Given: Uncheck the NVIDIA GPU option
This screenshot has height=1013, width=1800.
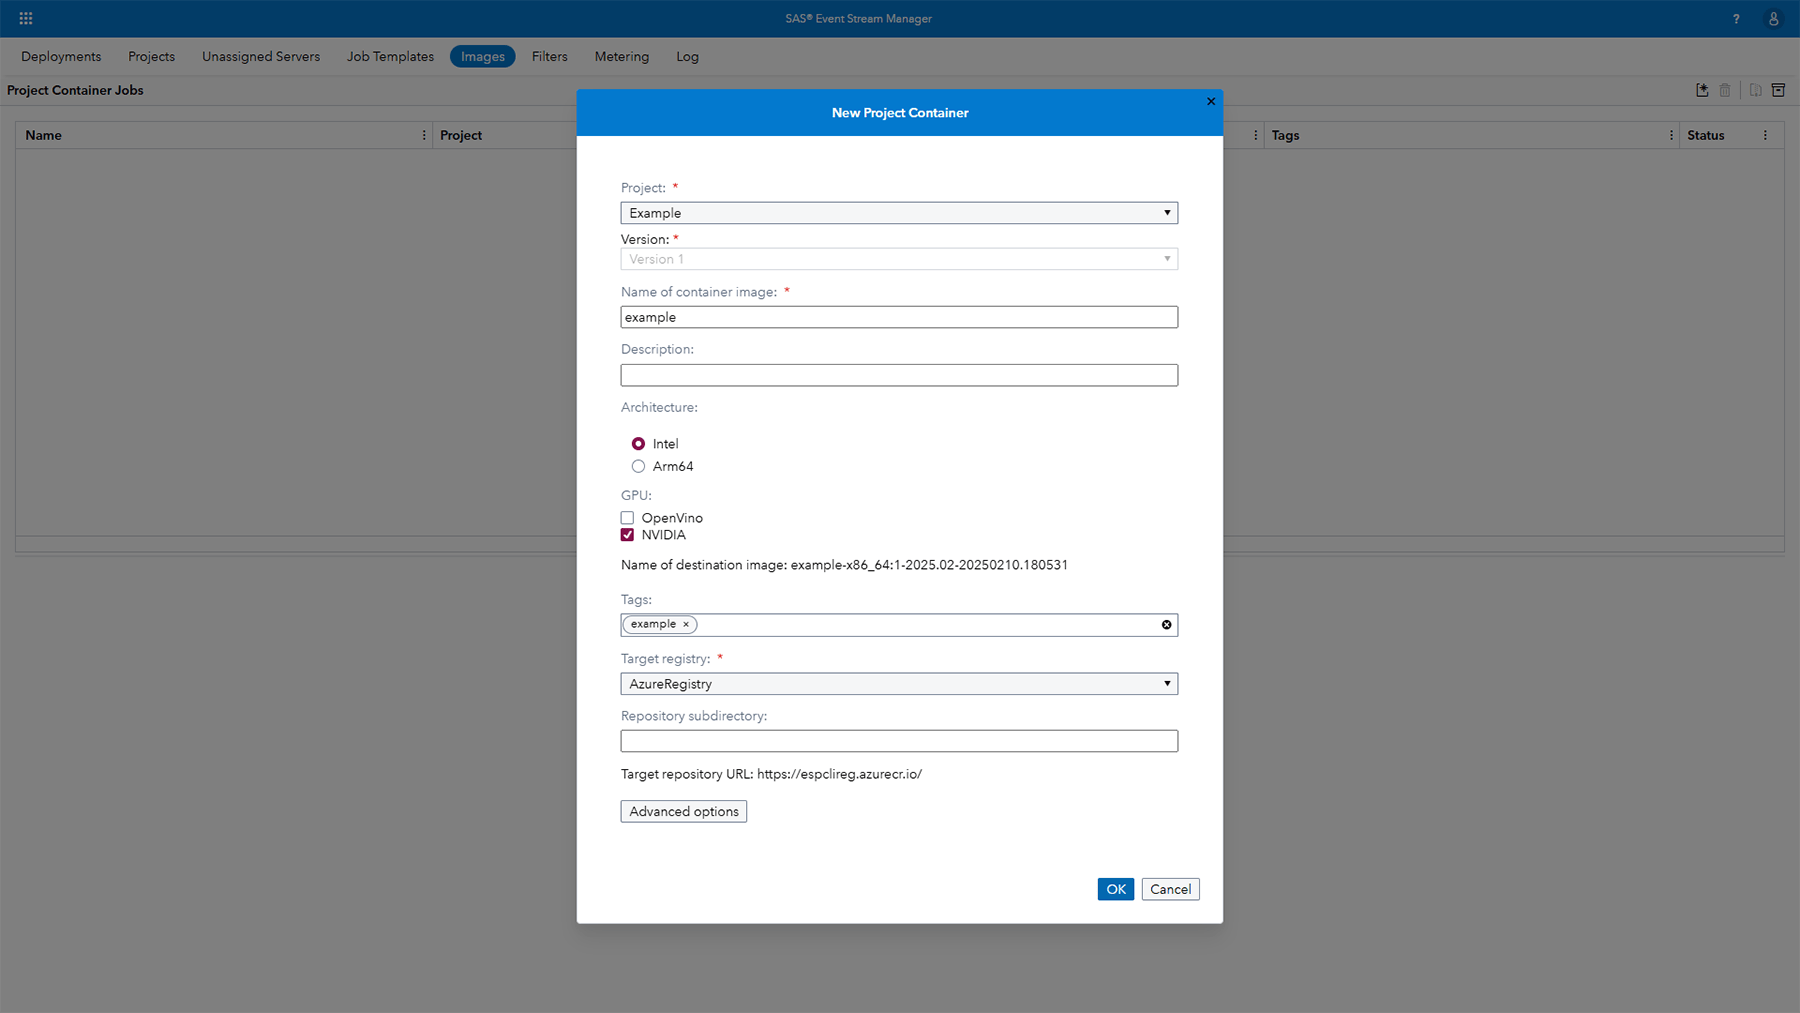Looking at the screenshot, I should pos(627,534).
